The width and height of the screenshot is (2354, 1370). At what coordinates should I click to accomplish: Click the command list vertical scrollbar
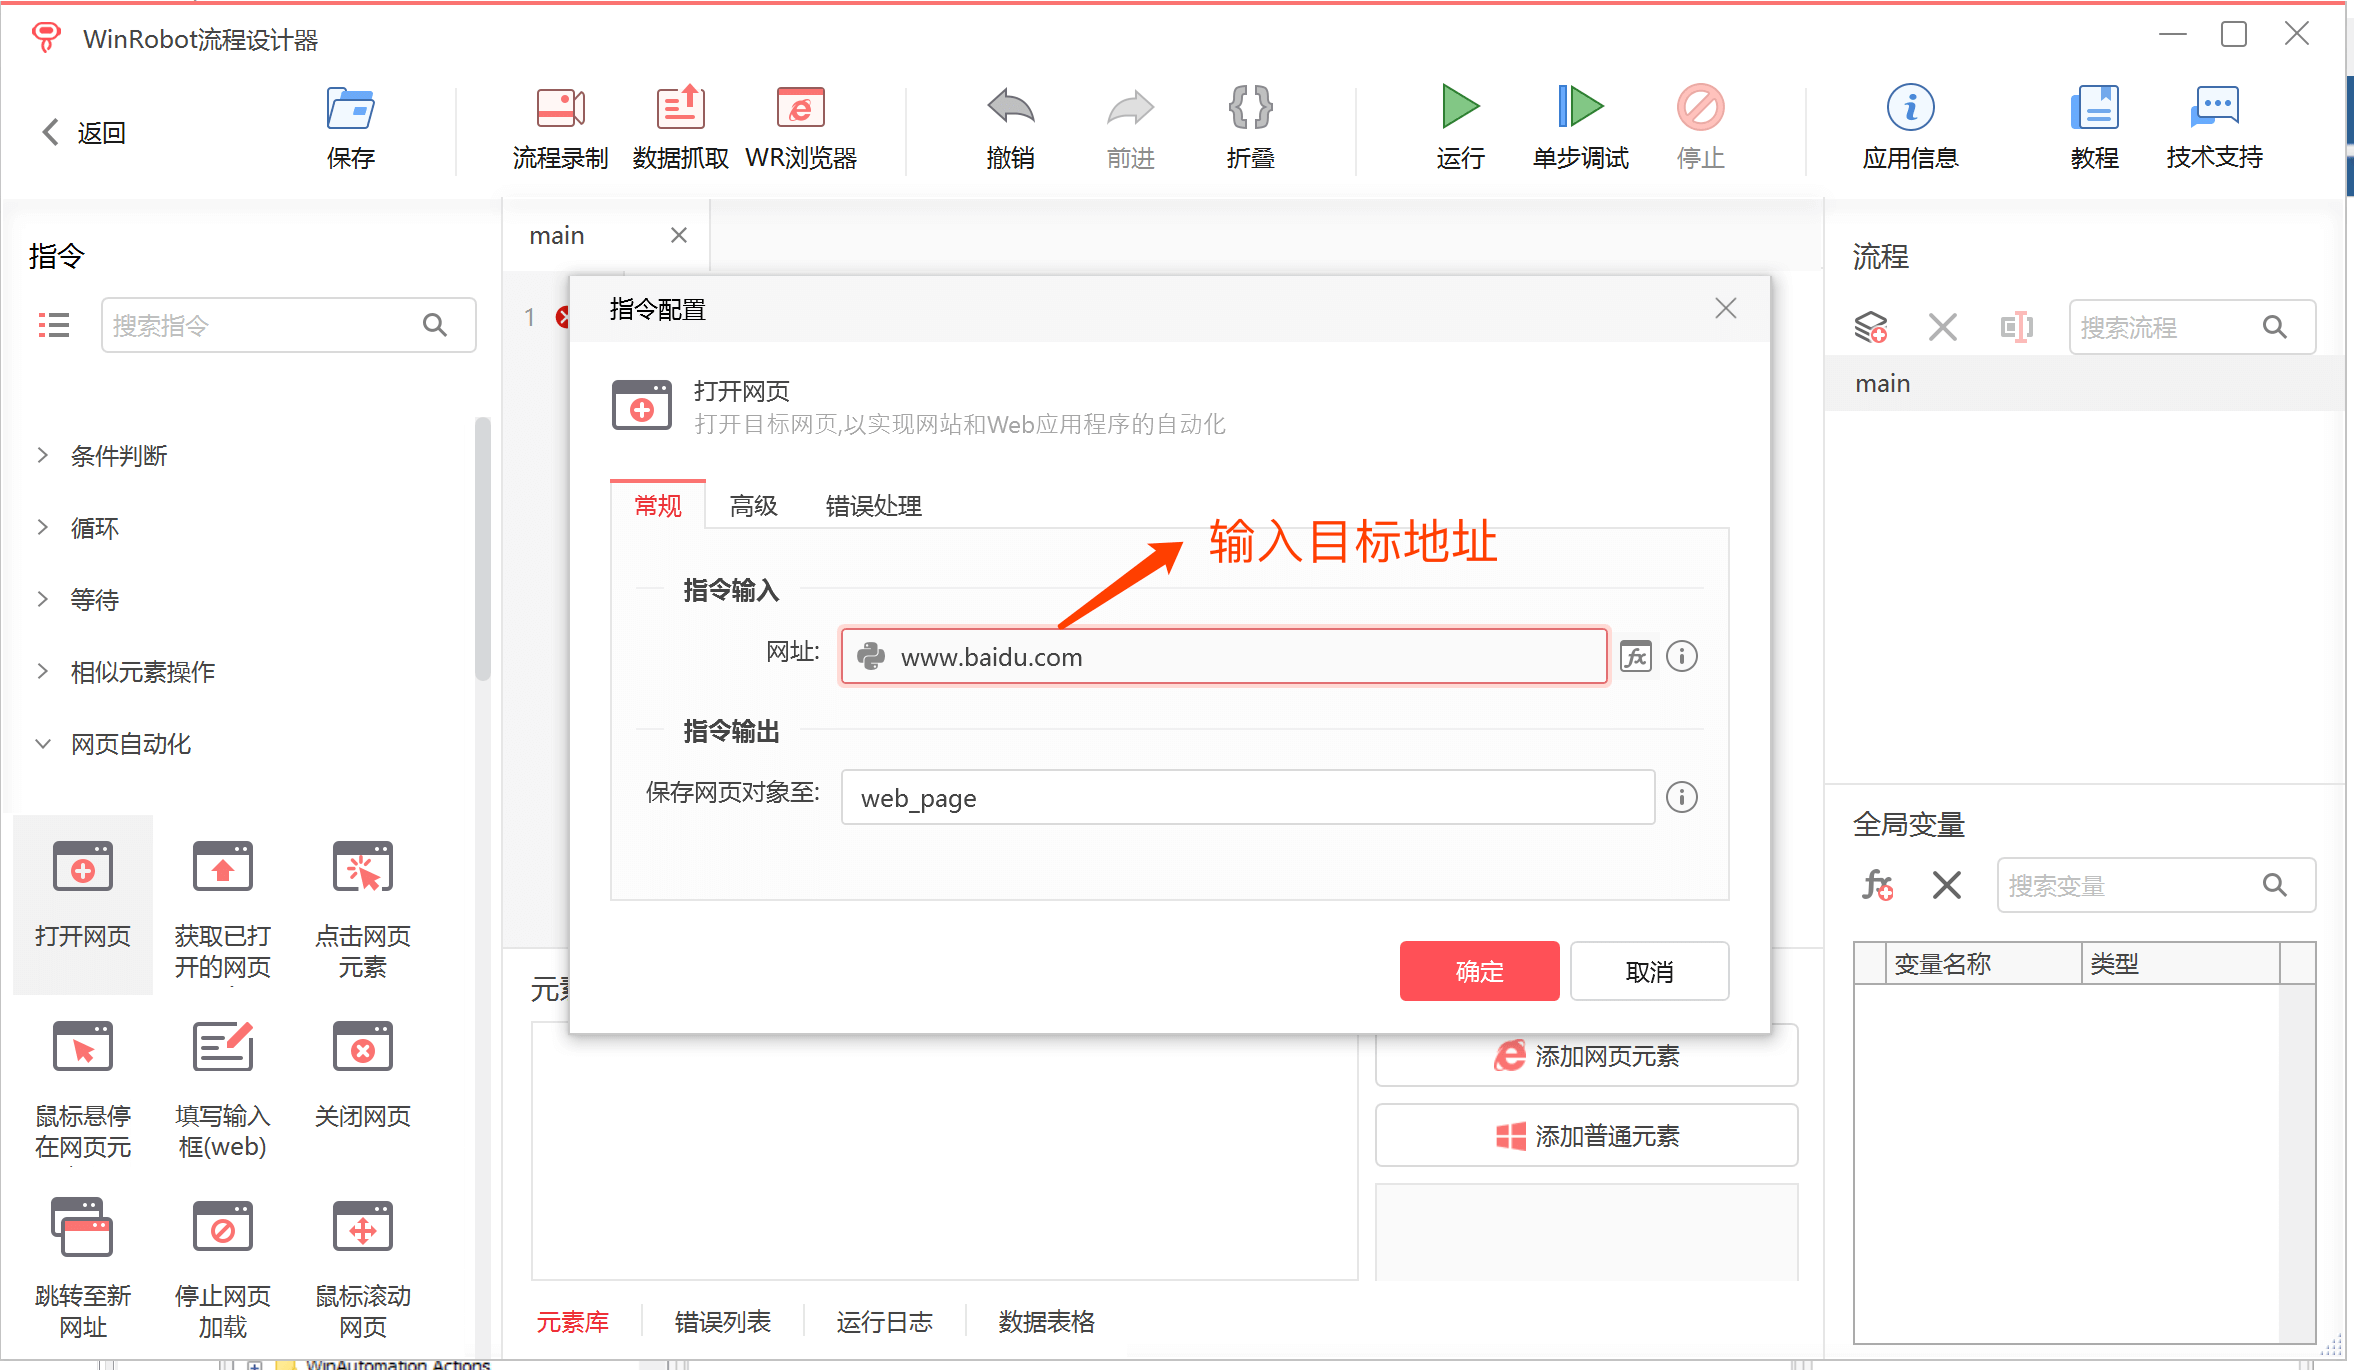pos(483,550)
